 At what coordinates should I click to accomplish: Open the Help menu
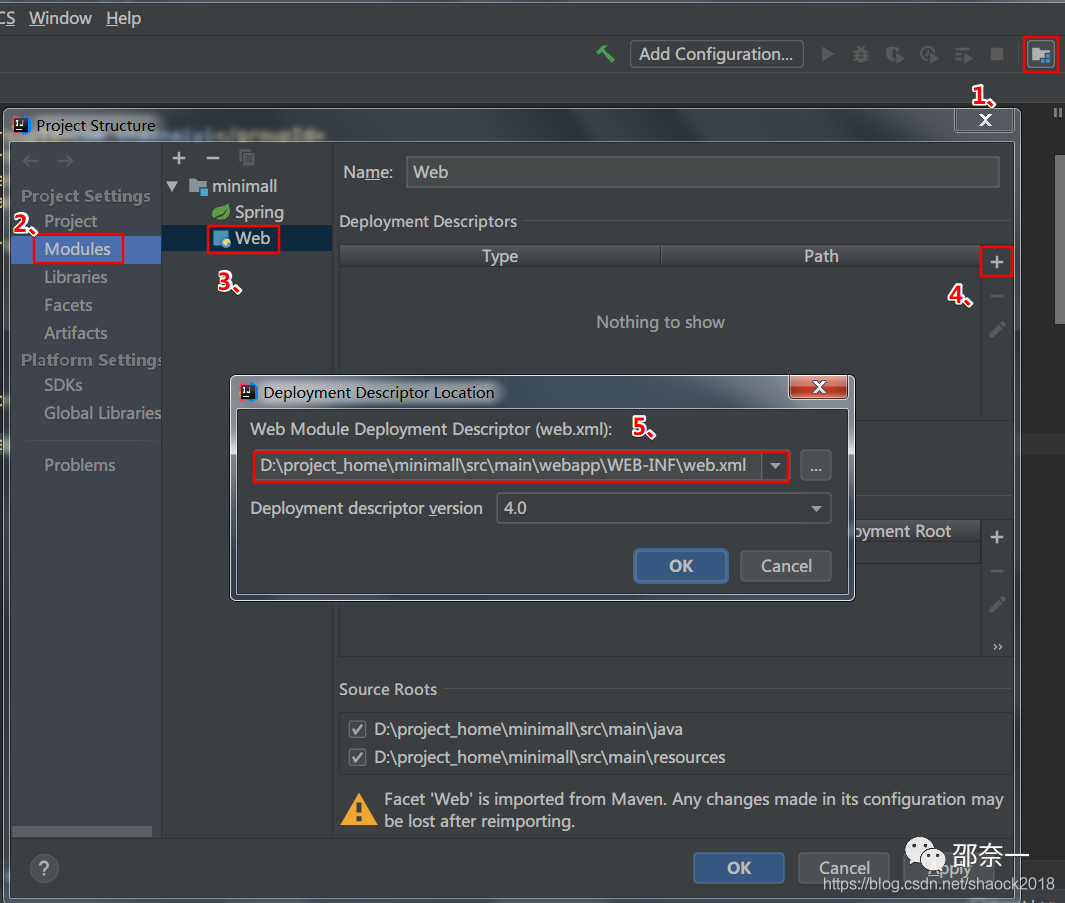(x=124, y=18)
